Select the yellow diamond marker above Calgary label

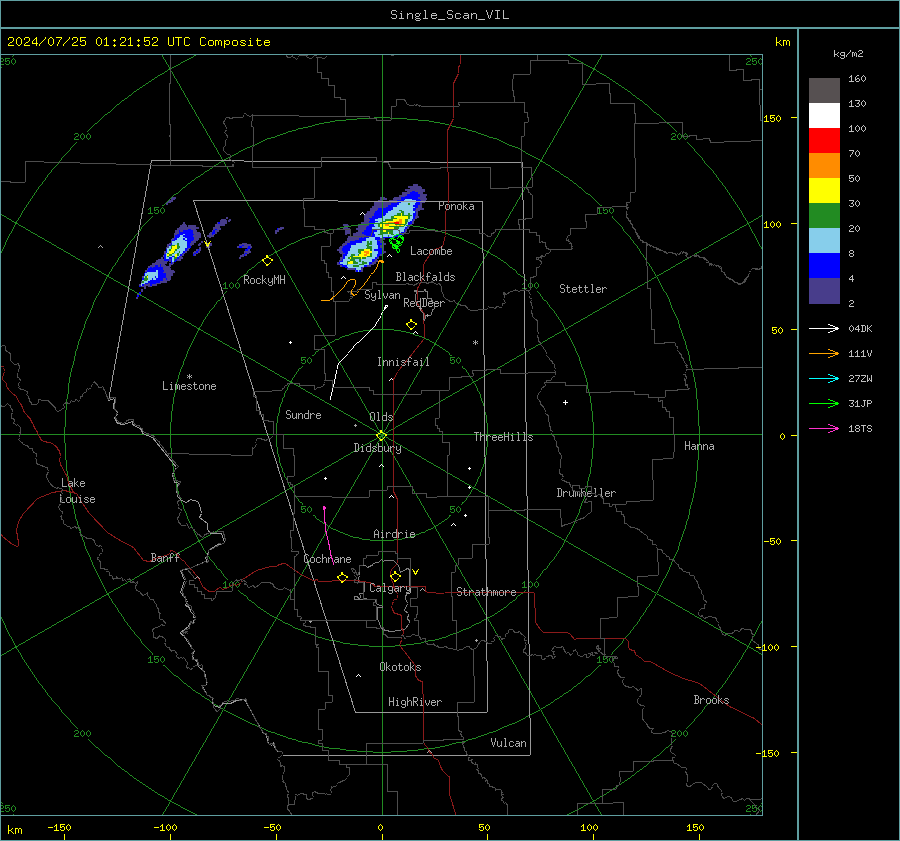pyautogui.click(x=395, y=576)
